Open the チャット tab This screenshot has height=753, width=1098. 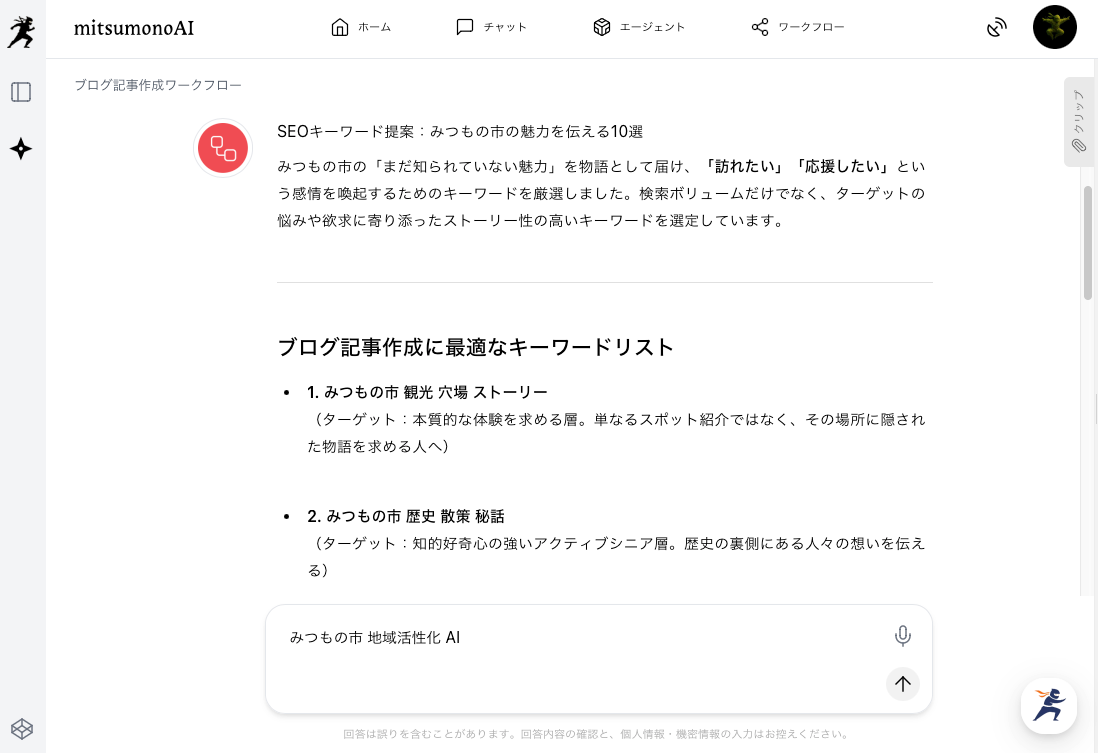(491, 27)
